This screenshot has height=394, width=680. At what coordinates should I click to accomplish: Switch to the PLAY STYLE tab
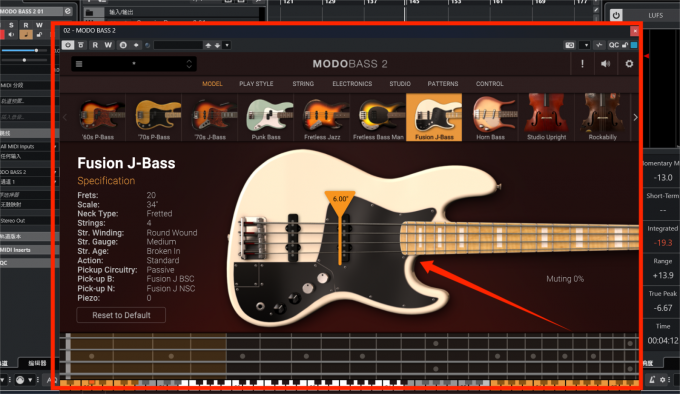[256, 84]
